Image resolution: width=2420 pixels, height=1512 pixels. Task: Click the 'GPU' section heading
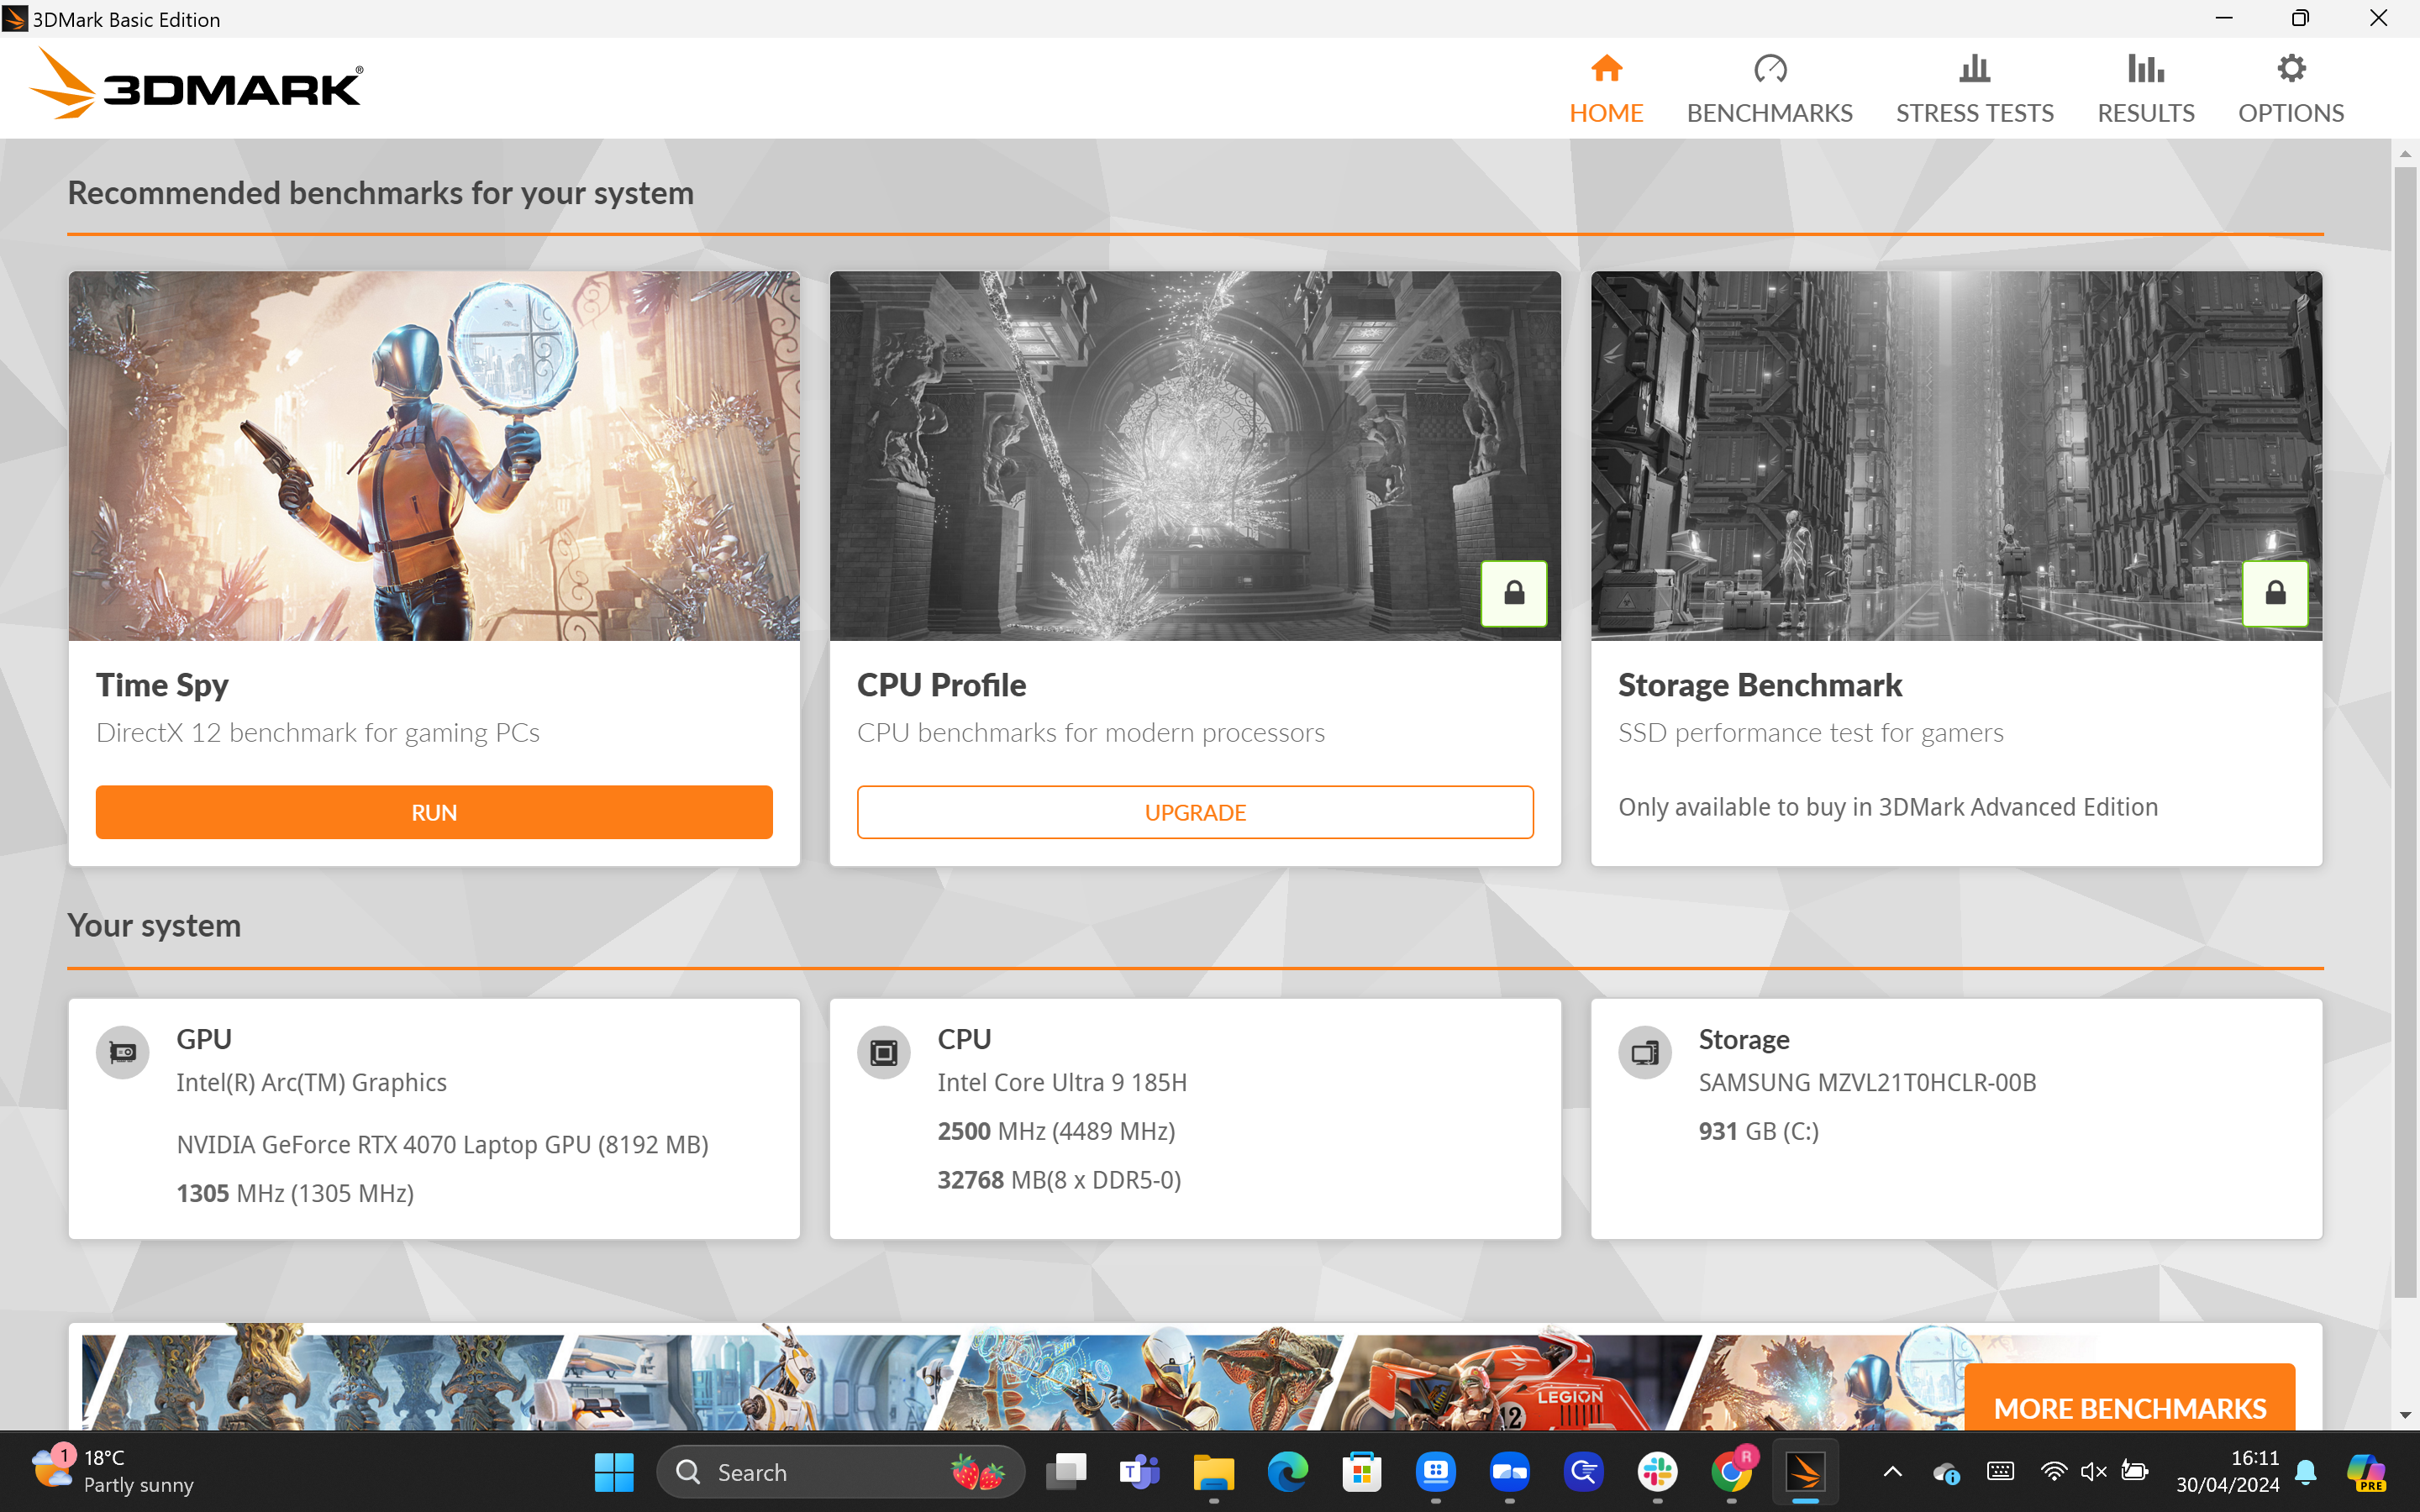click(204, 1039)
